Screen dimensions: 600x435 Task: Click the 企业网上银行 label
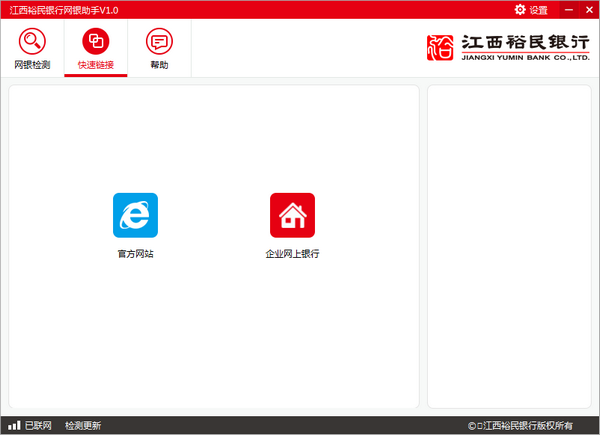tap(292, 254)
